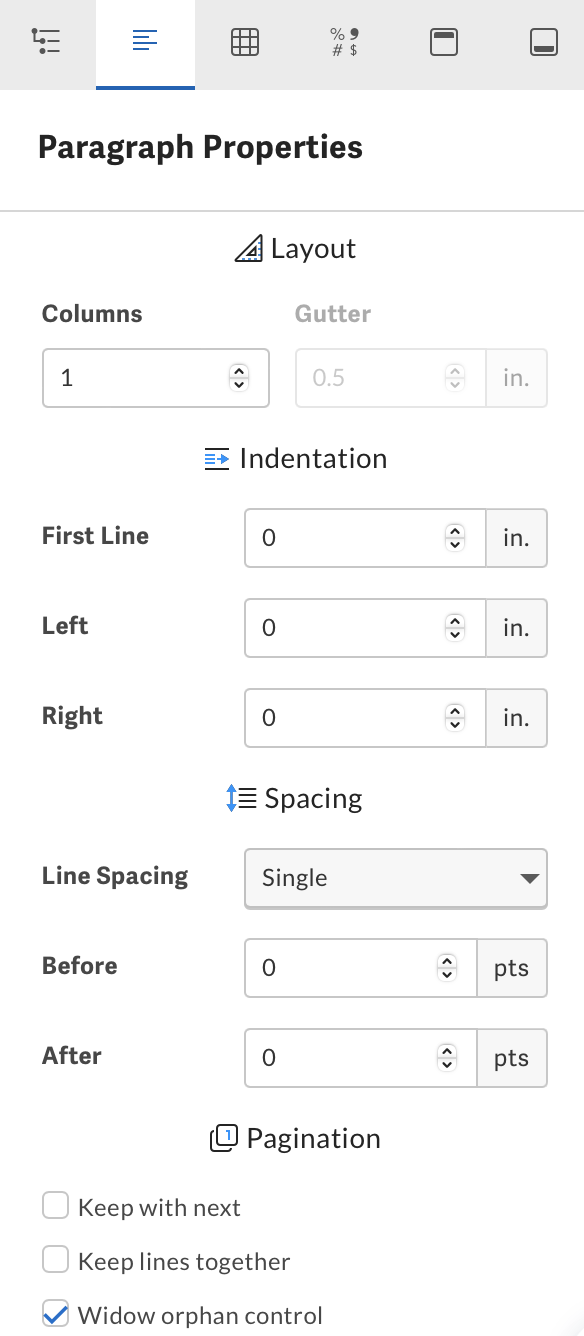This screenshot has height=1336, width=584.
Task: Click the First Line indentation stepper
Action: tap(455, 538)
